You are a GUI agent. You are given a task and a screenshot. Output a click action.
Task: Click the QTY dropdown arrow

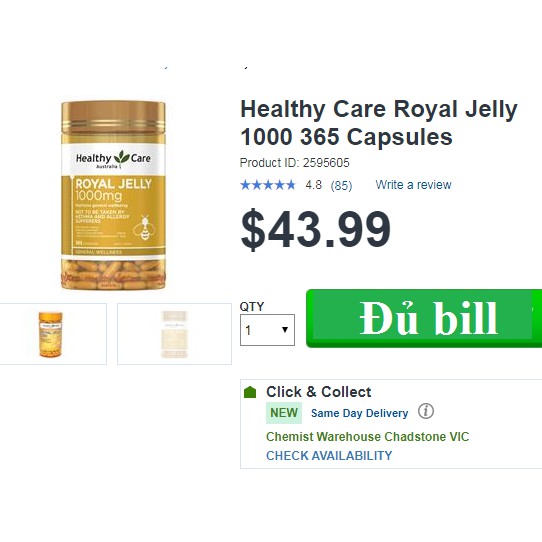(285, 329)
